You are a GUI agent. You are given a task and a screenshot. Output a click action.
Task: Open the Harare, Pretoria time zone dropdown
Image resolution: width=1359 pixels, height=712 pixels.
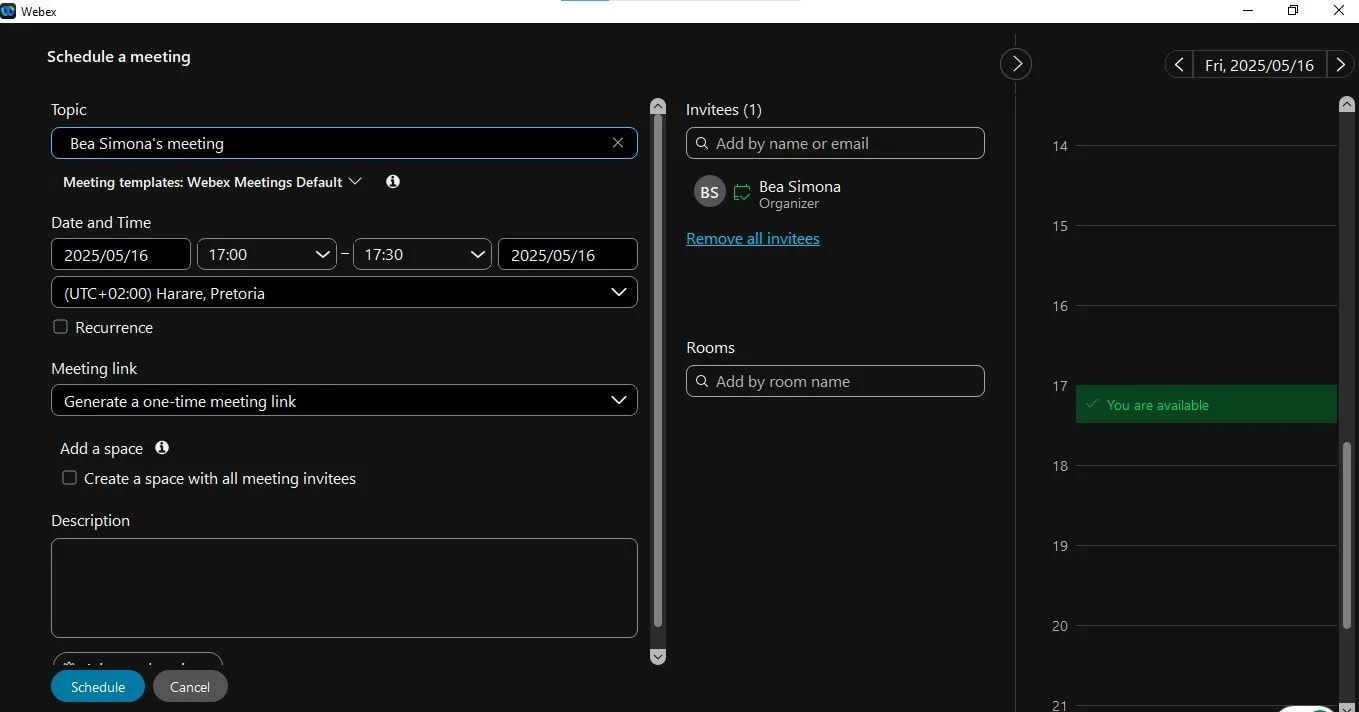click(620, 292)
